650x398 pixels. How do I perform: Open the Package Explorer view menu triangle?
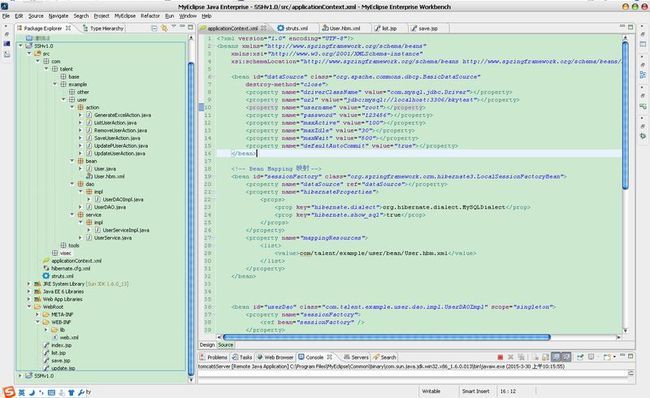click(x=174, y=27)
